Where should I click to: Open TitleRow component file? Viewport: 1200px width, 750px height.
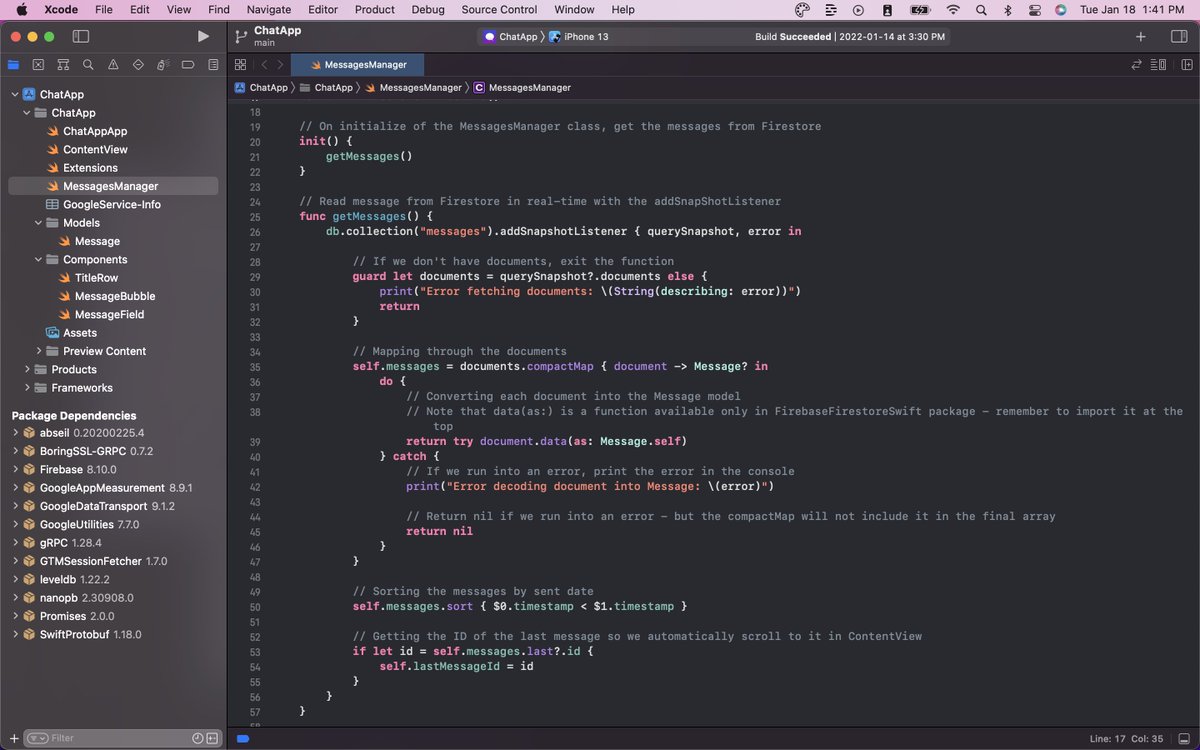point(96,278)
